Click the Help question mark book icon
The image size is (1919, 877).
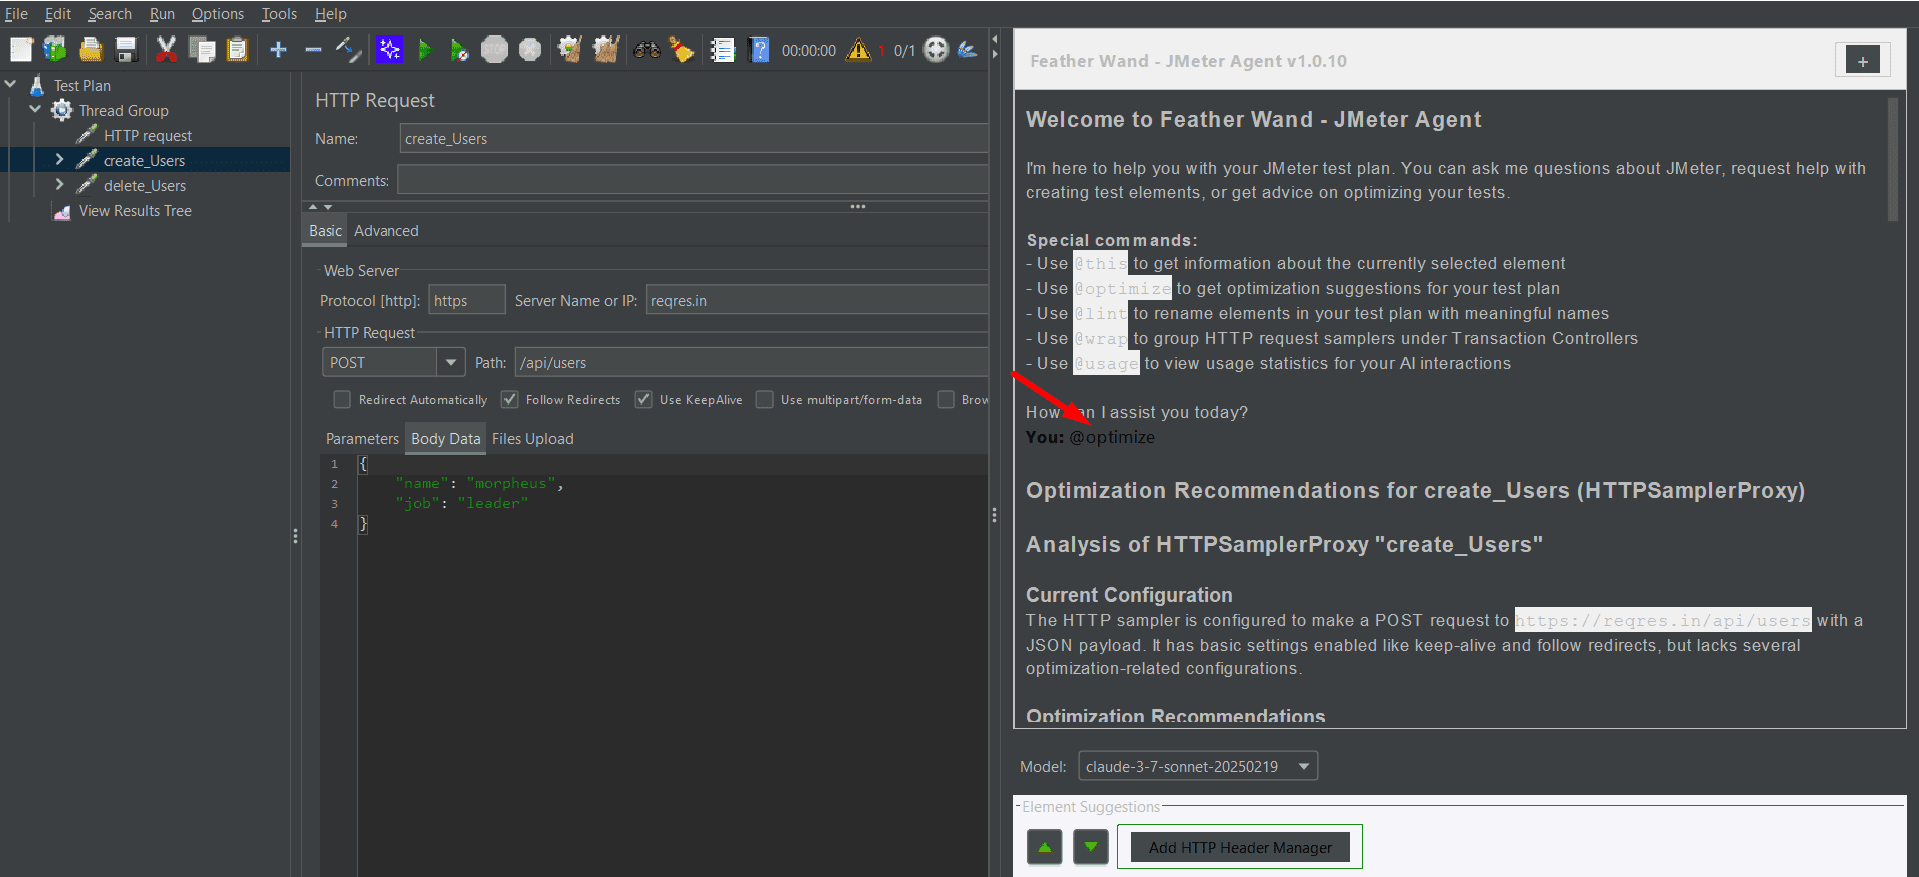click(x=759, y=49)
